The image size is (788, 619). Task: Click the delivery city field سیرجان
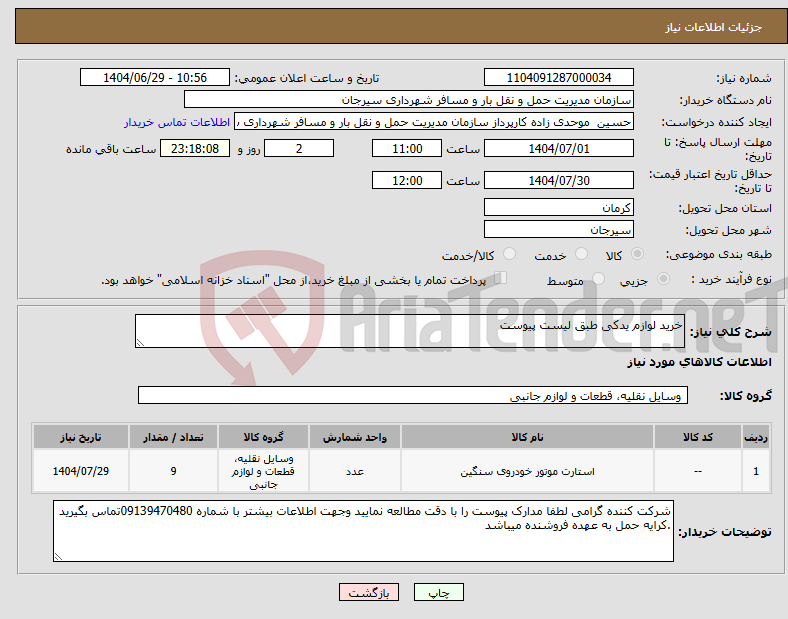tap(558, 229)
